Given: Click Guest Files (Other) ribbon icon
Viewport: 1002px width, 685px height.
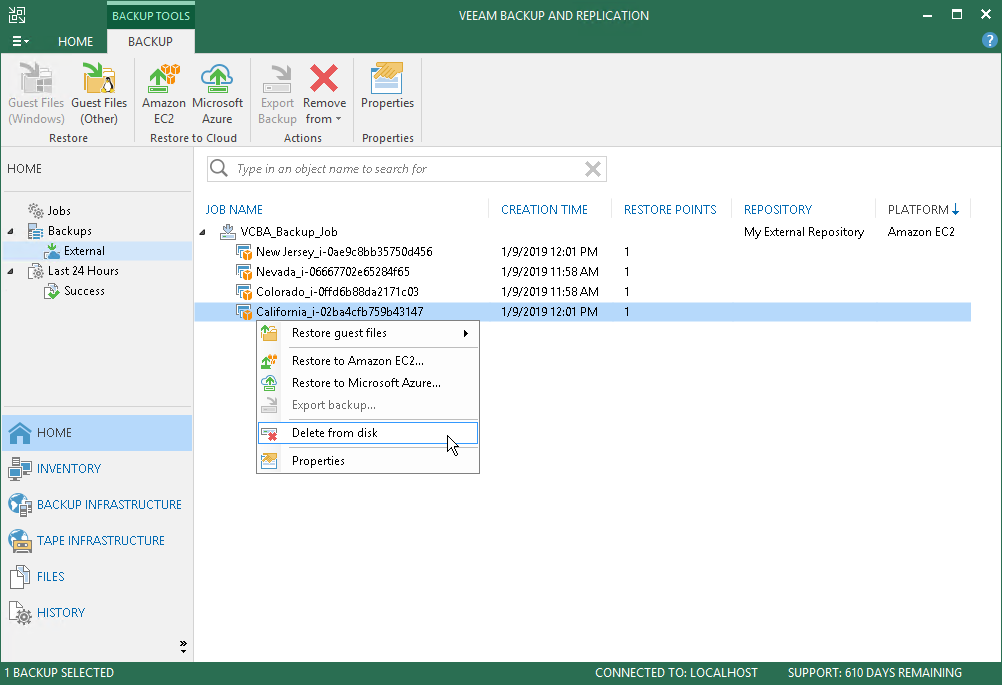Looking at the screenshot, I should click(99, 93).
